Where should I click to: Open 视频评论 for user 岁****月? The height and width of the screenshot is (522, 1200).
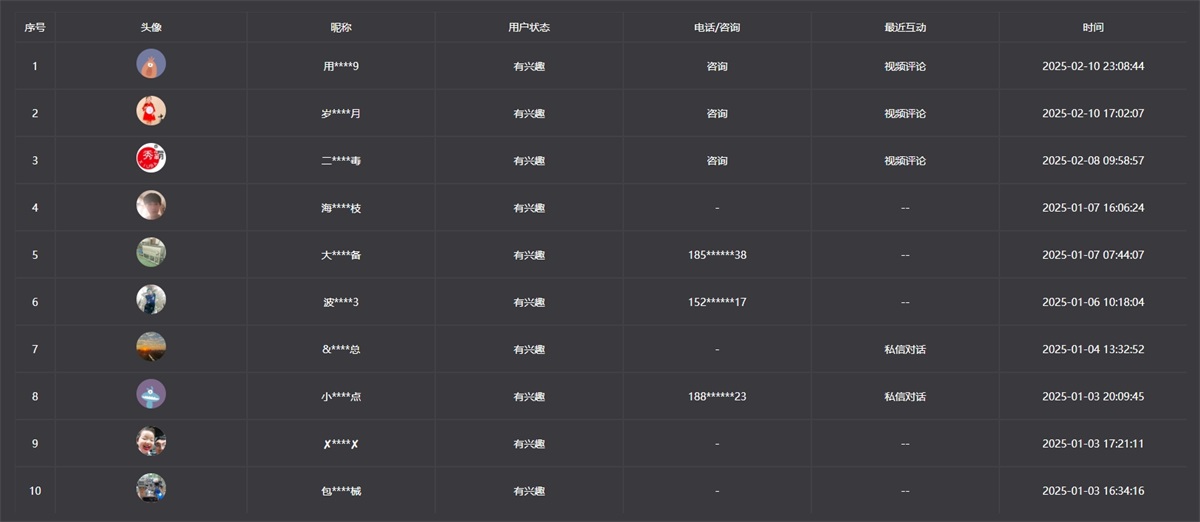(x=905, y=114)
